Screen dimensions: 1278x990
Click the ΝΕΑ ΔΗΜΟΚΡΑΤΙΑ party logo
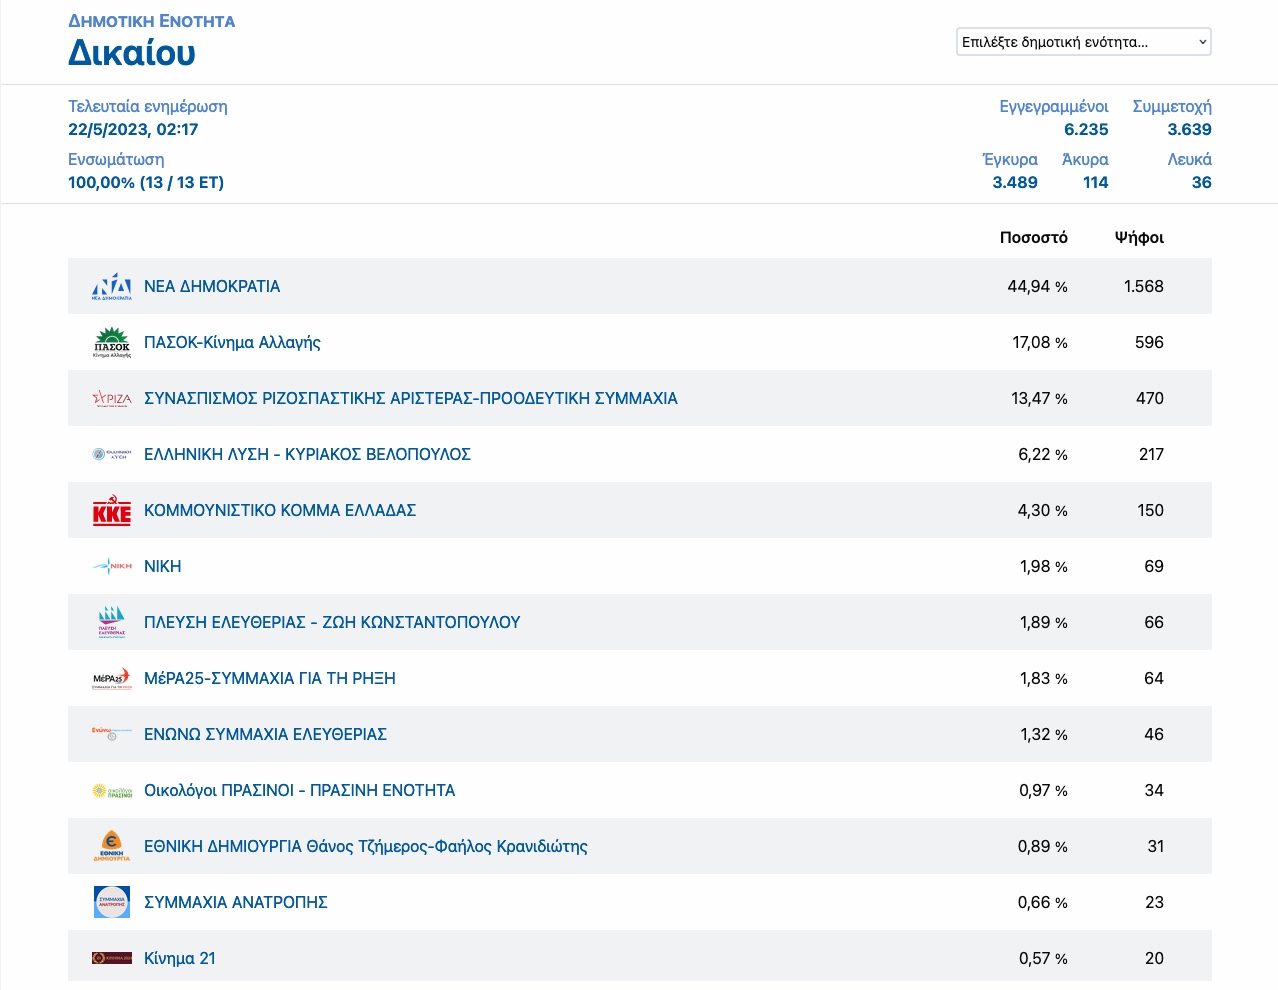click(112, 286)
